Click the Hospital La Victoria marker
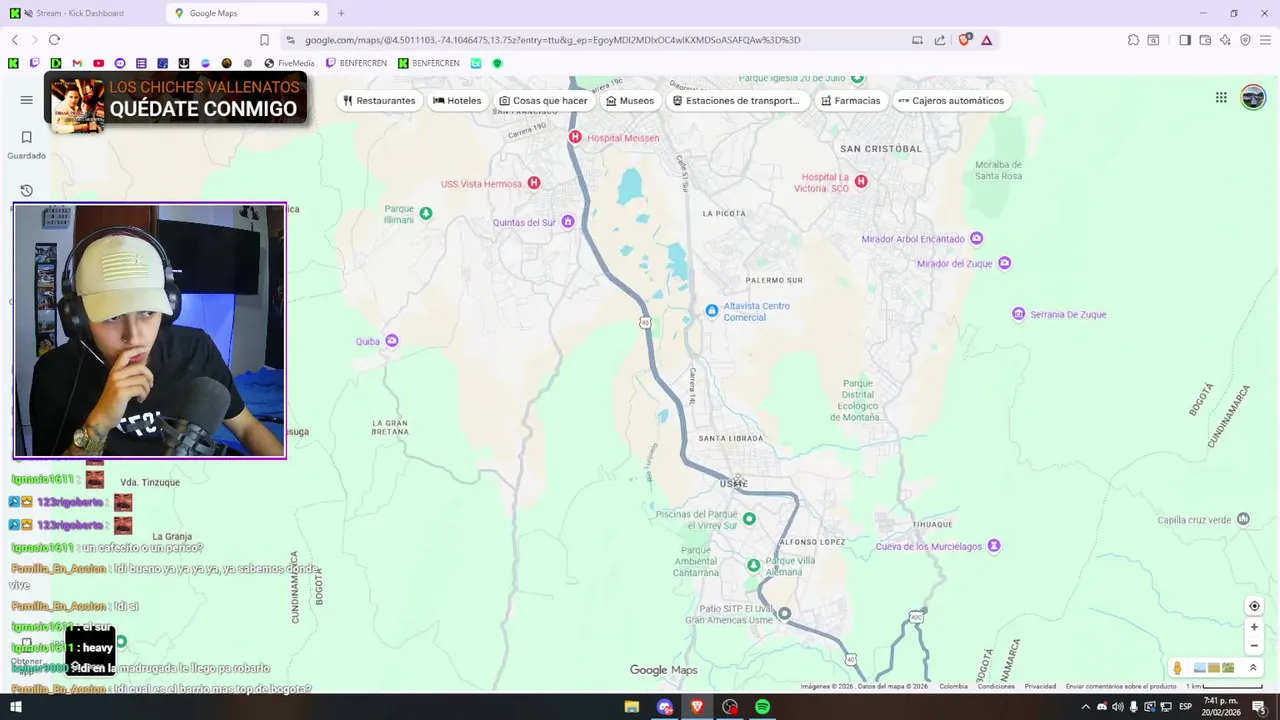 coord(861,181)
